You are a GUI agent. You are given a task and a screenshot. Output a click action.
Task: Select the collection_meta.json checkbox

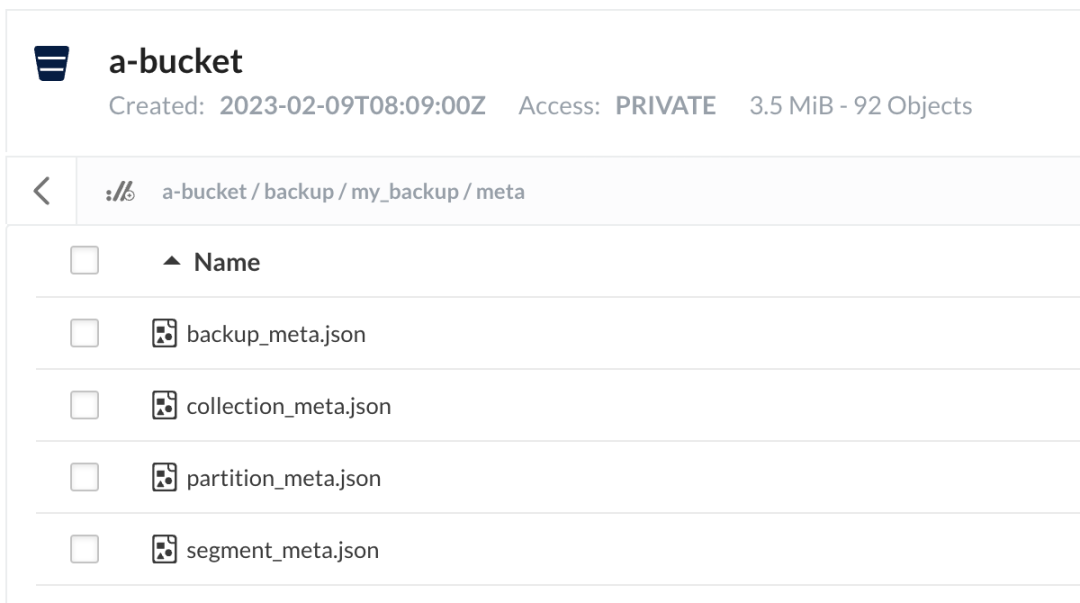pos(84,406)
